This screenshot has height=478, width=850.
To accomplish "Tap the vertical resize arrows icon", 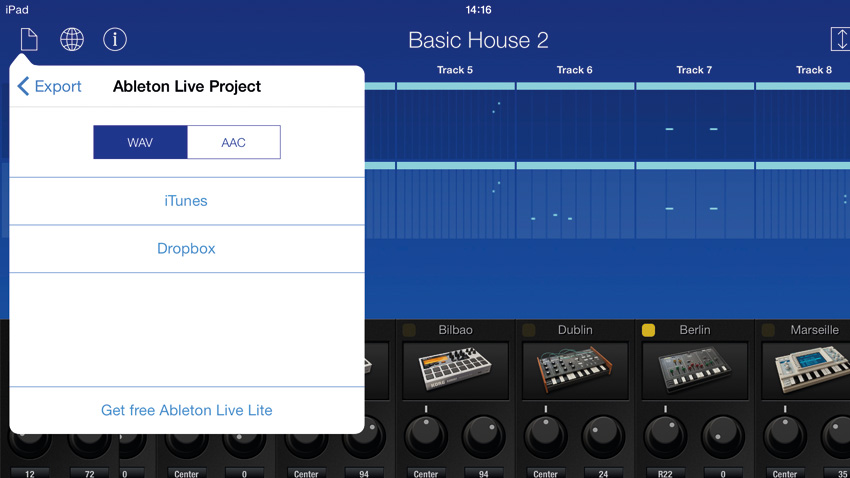I will tap(841, 40).
